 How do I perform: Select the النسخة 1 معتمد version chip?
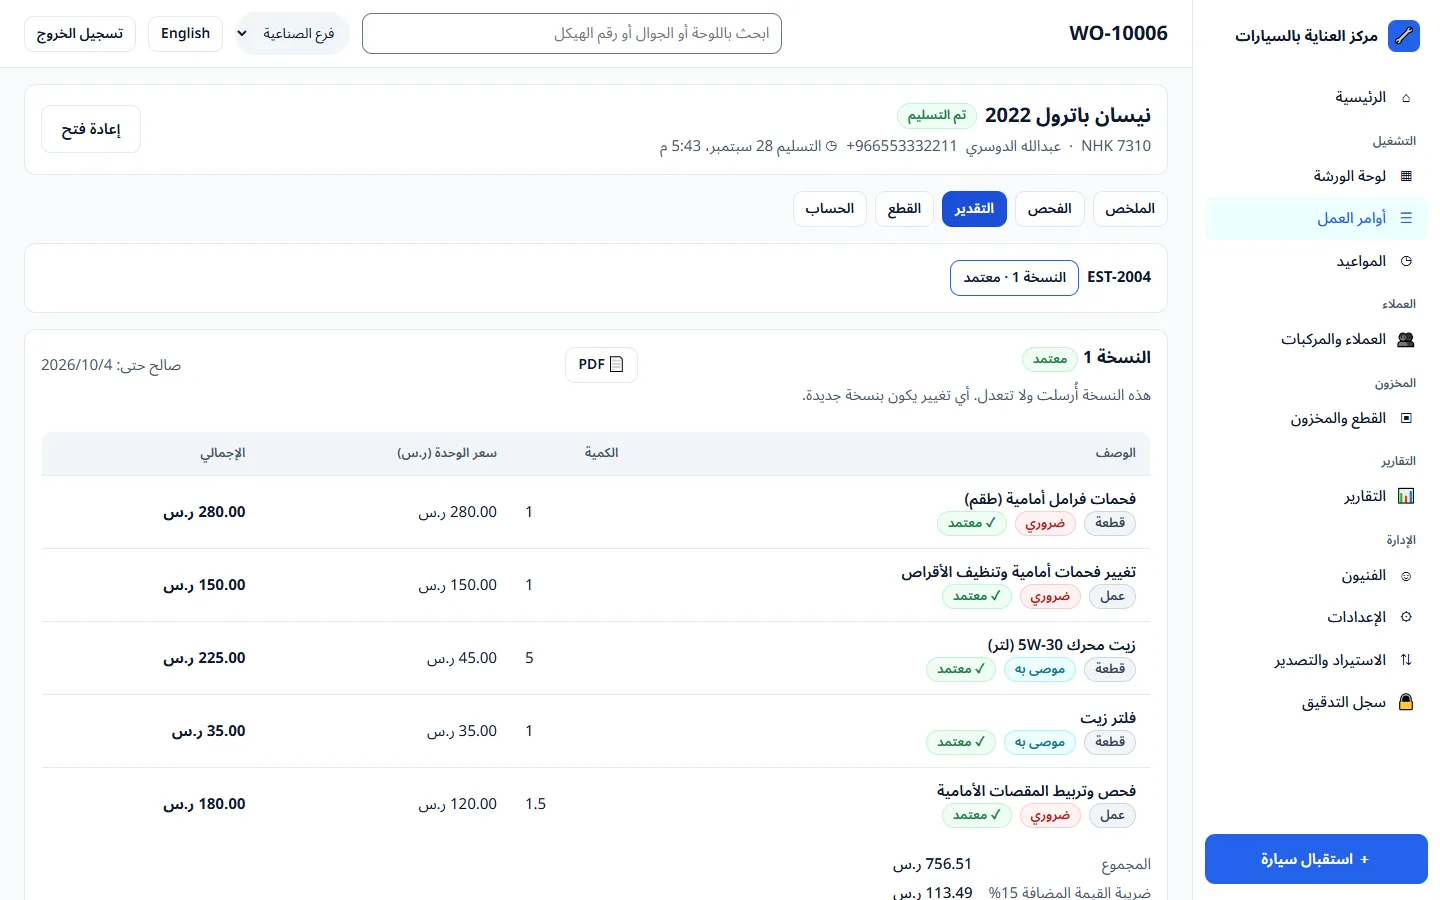(1014, 277)
